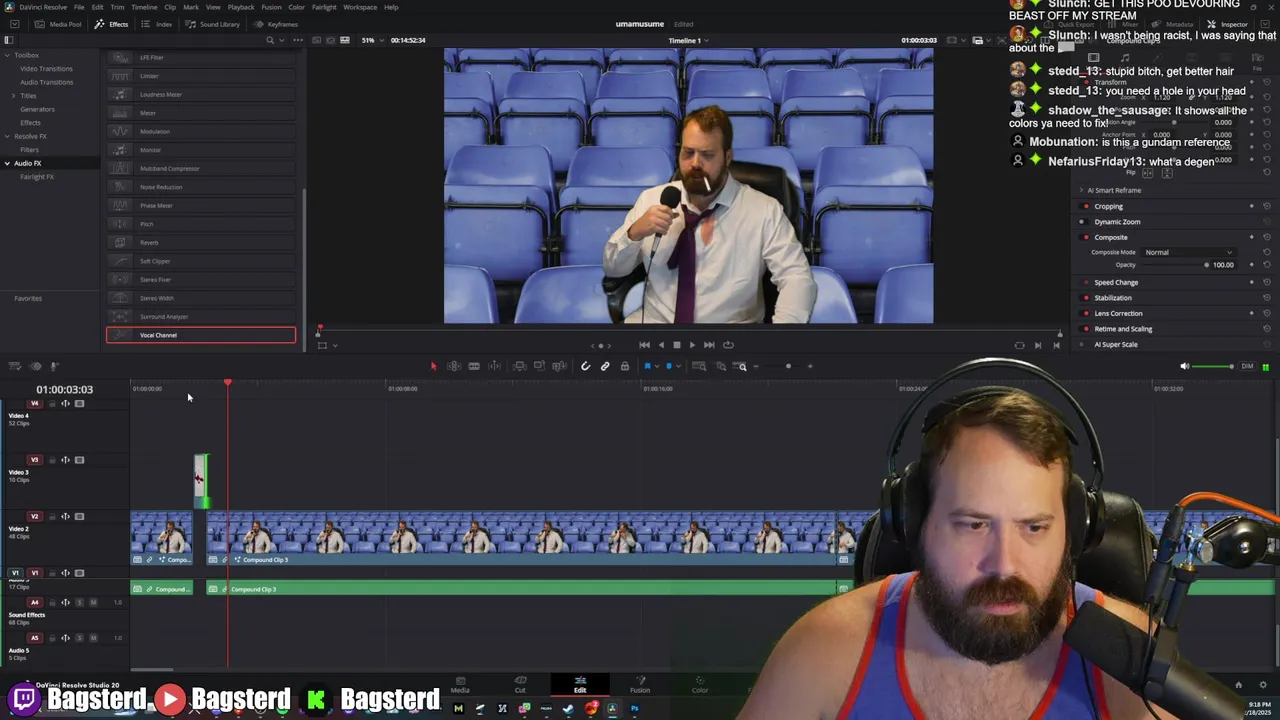Click the Replace Clip toolbar icon
The height and width of the screenshot is (720, 1280).
pos(559,366)
